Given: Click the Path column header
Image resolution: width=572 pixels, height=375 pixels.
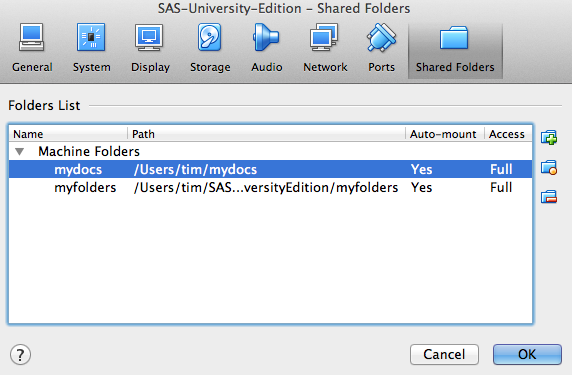Looking at the screenshot, I should [x=266, y=134].
